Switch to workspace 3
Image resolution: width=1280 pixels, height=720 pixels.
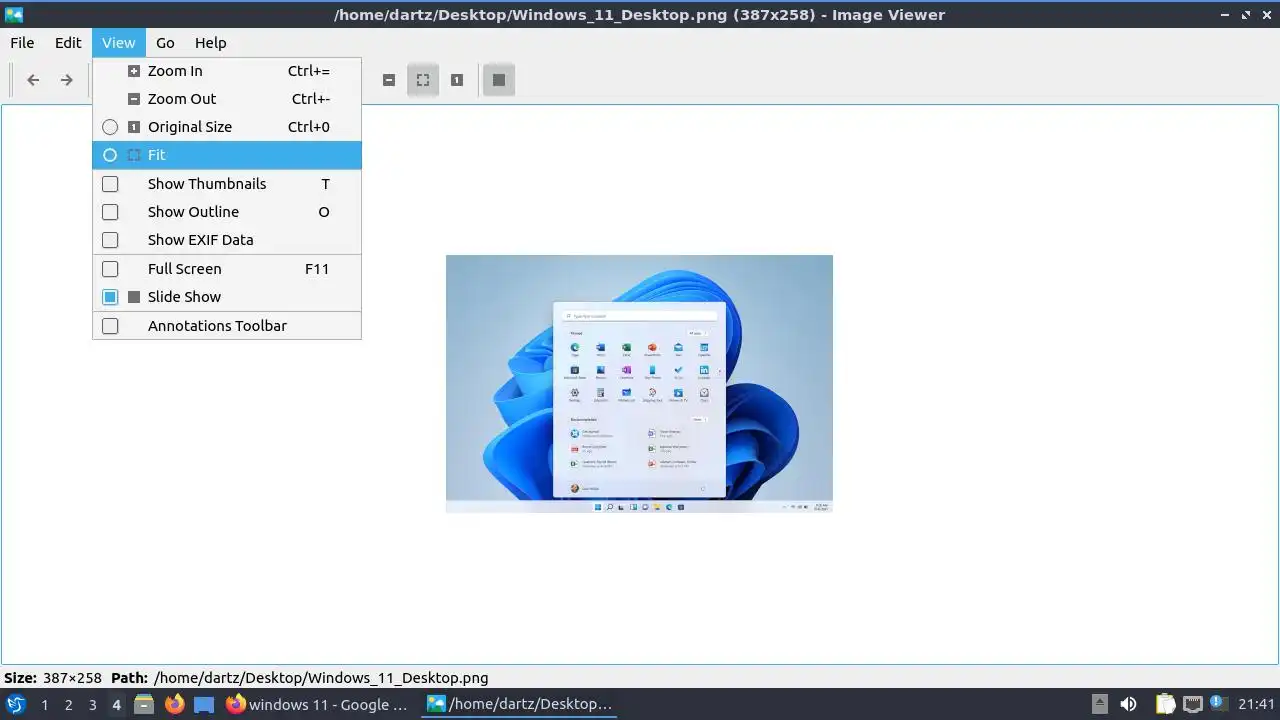tap(92, 705)
